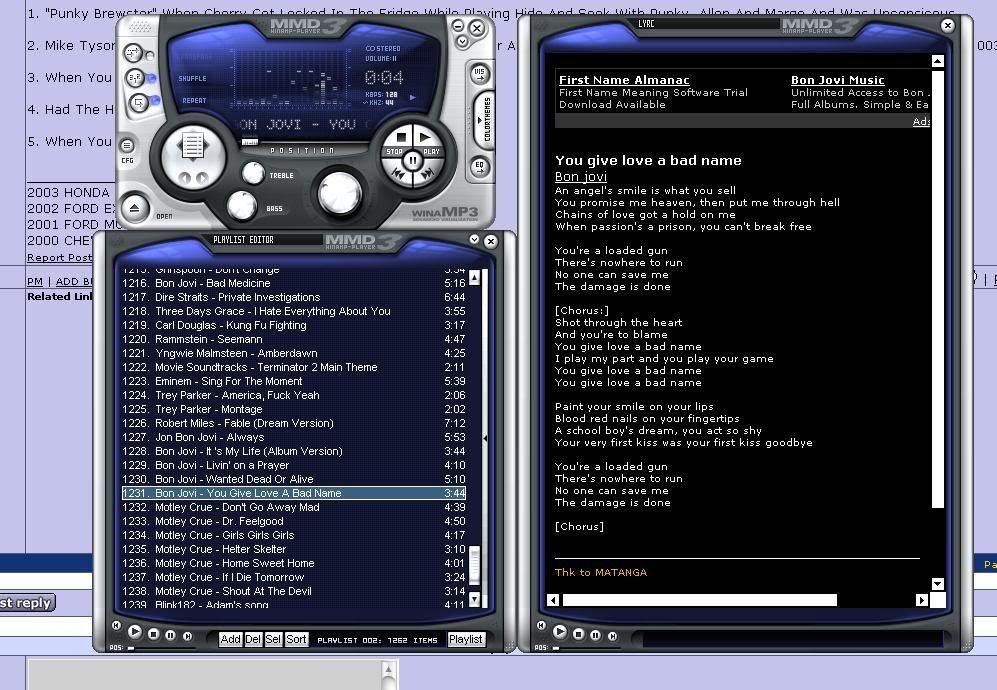Click Sel button in playlist editor
Screen dimensions: 997x690
[x=273, y=639]
